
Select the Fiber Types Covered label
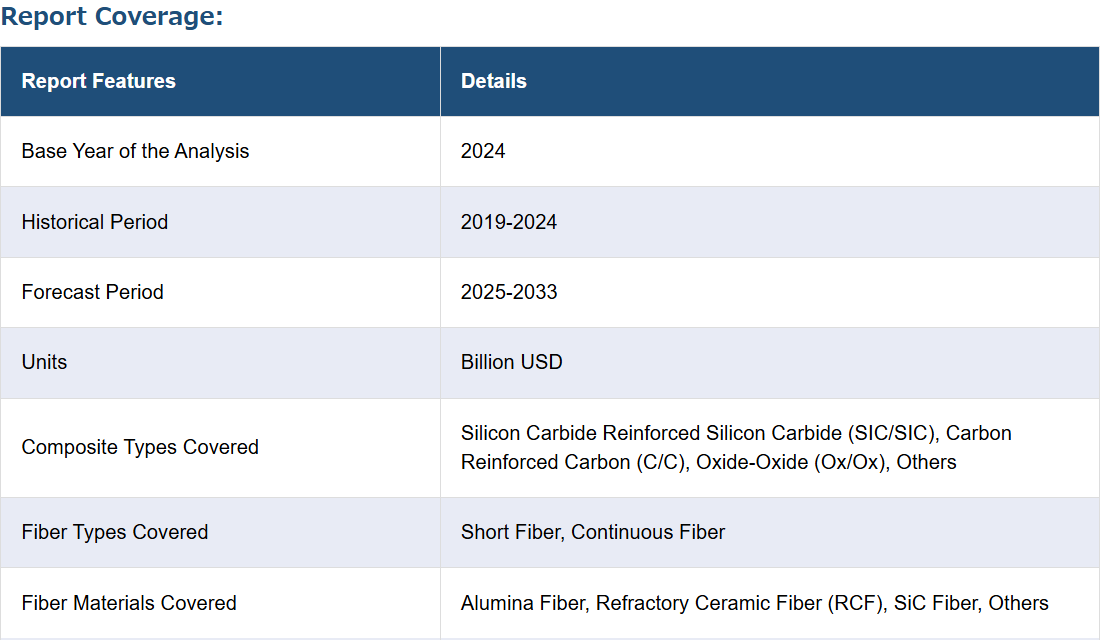[114, 532]
